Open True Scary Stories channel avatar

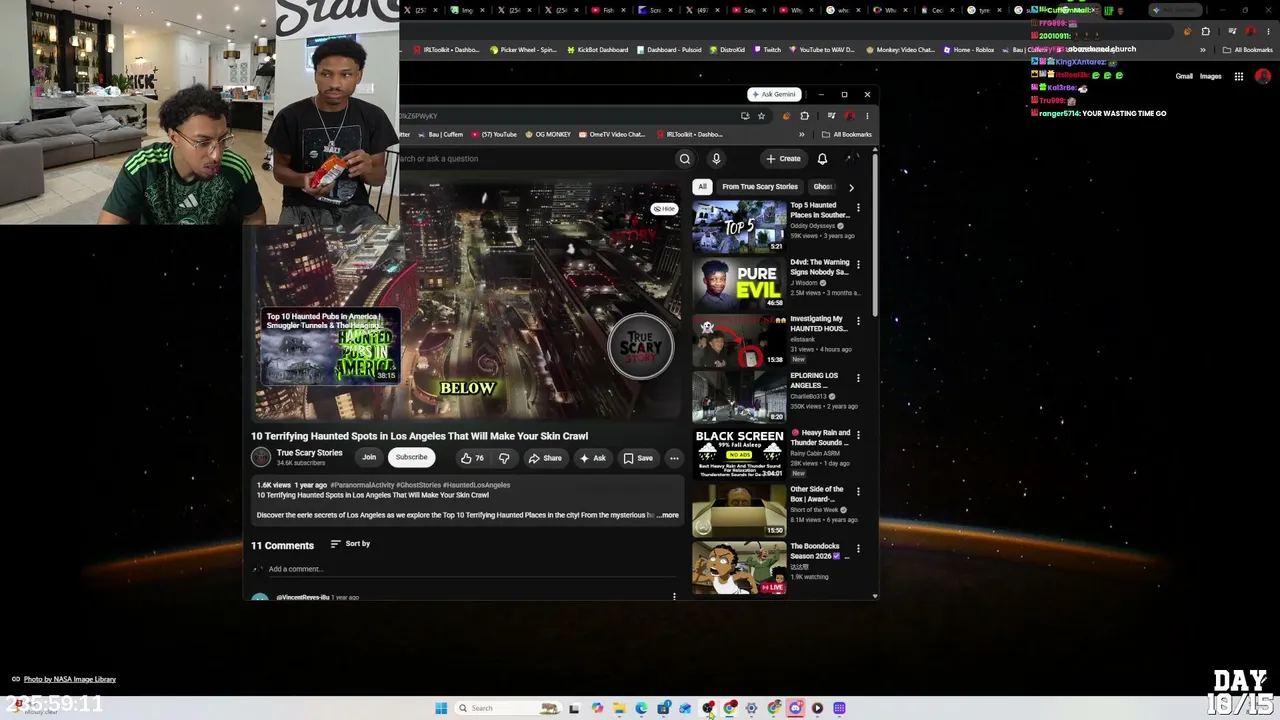pyautogui.click(x=261, y=457)
